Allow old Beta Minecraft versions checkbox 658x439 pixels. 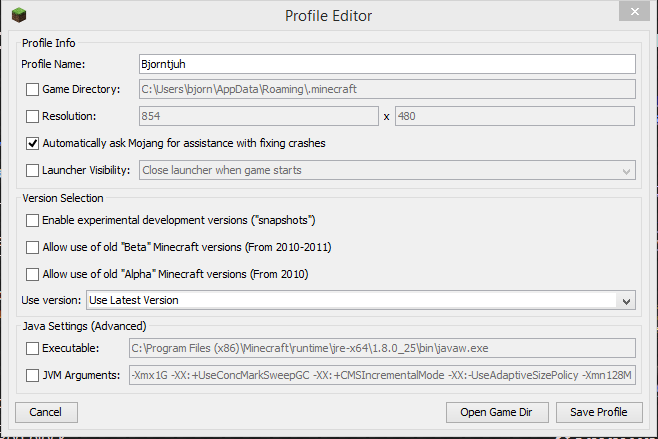click(32, 247)
